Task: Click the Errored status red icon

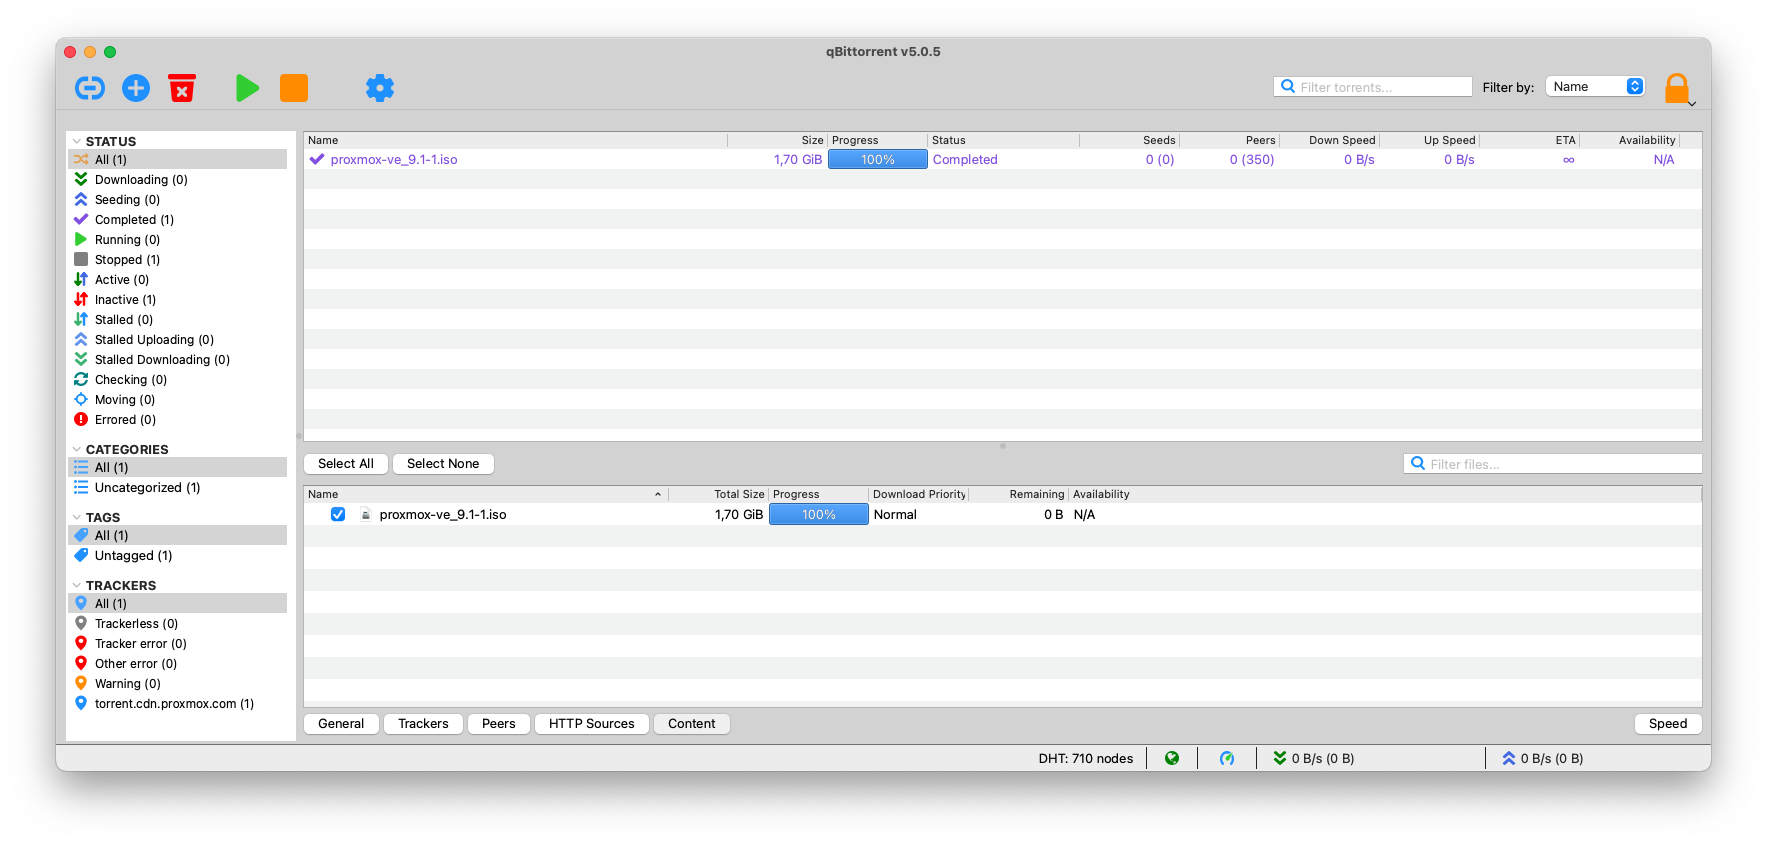Action: pyautogui.click(x=81, y=419)
